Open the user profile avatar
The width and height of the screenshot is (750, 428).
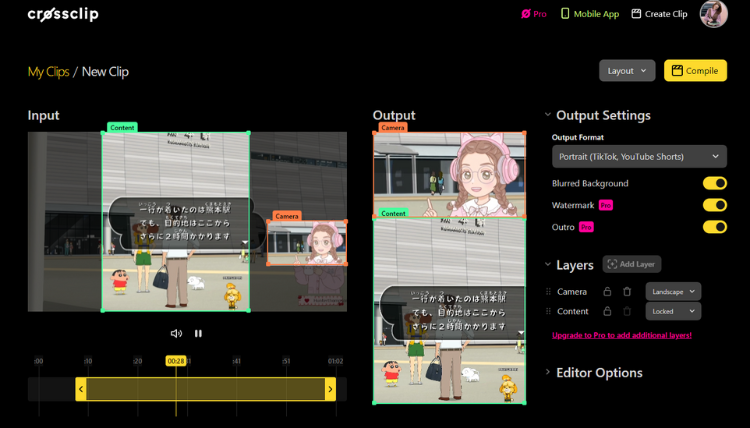[x=714, y=14]
